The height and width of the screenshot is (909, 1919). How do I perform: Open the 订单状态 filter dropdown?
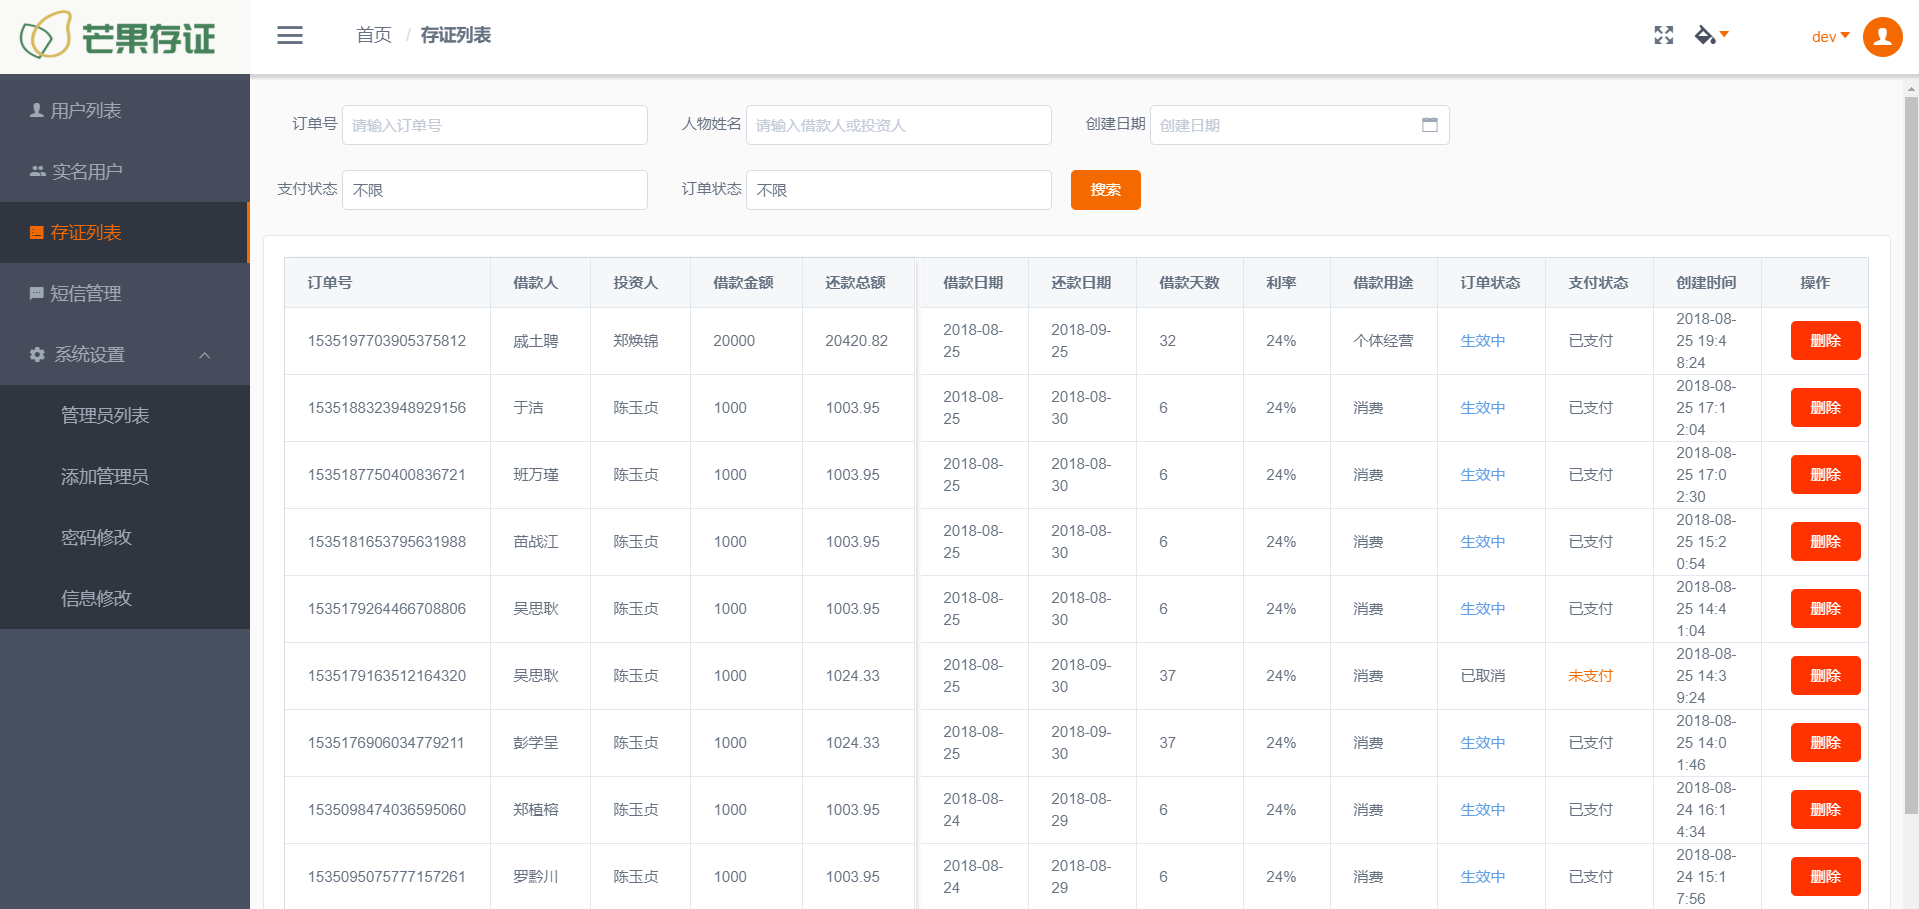point(898,190)
